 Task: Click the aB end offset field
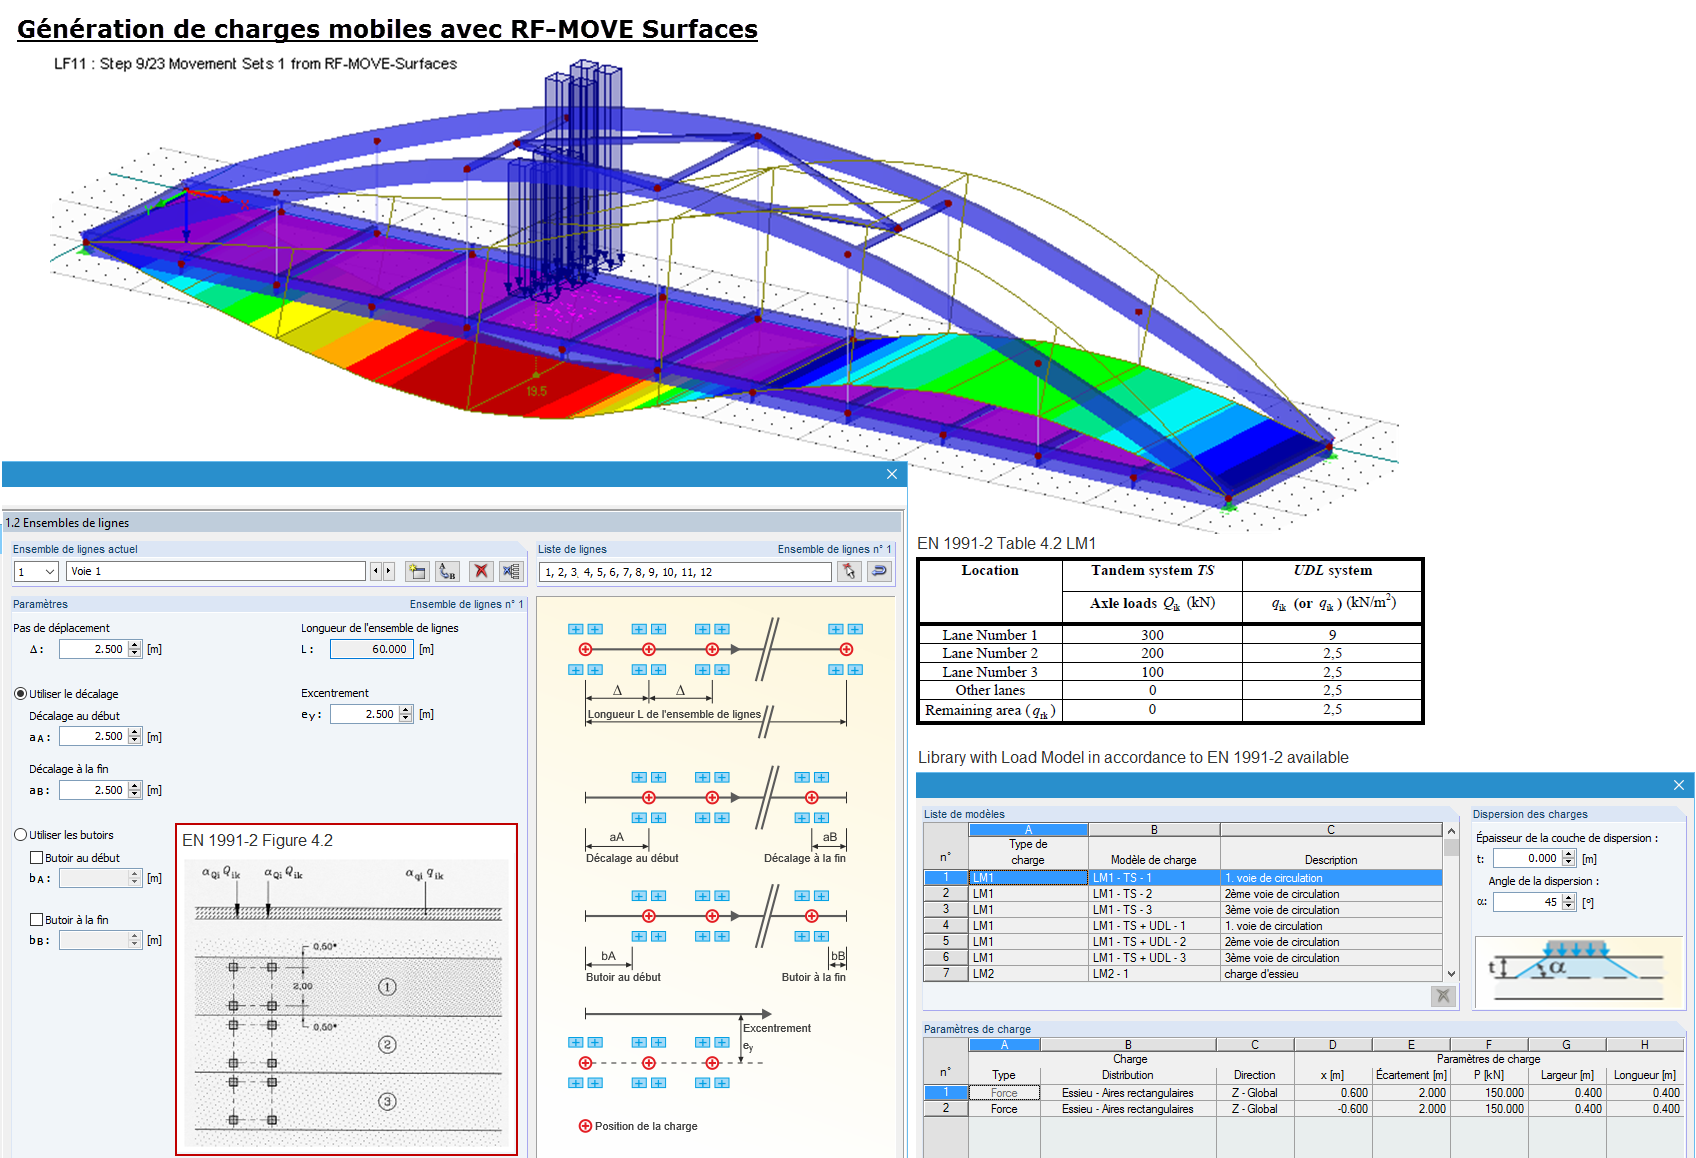[93, 790]
